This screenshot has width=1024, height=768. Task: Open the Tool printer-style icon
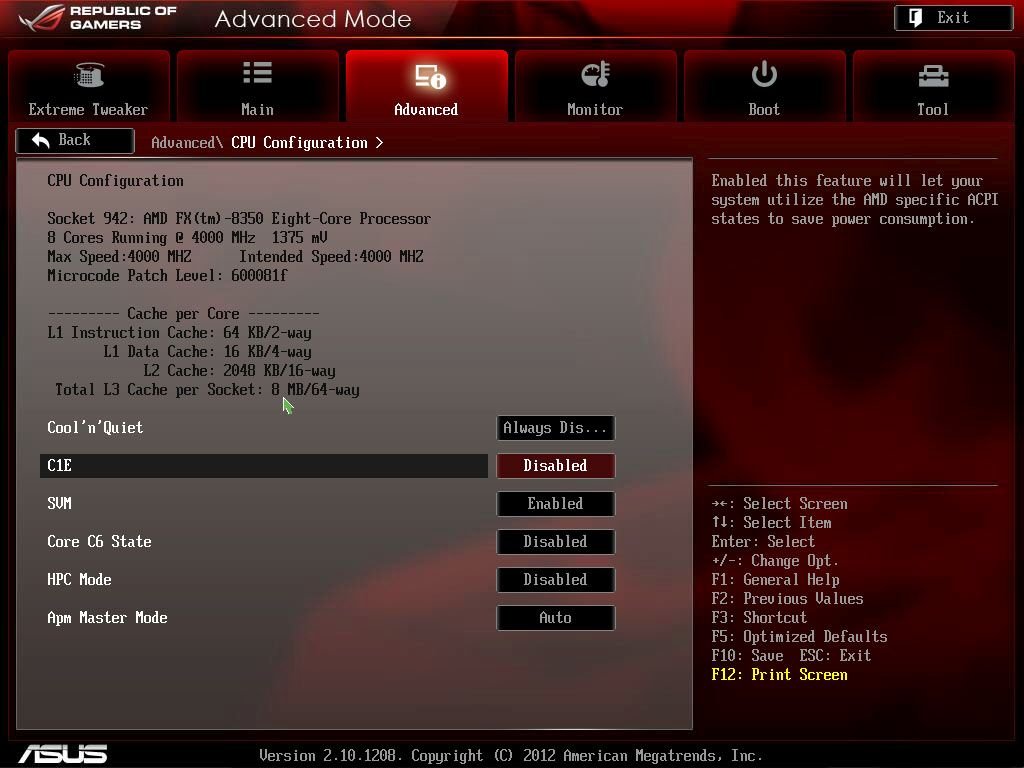933,76
